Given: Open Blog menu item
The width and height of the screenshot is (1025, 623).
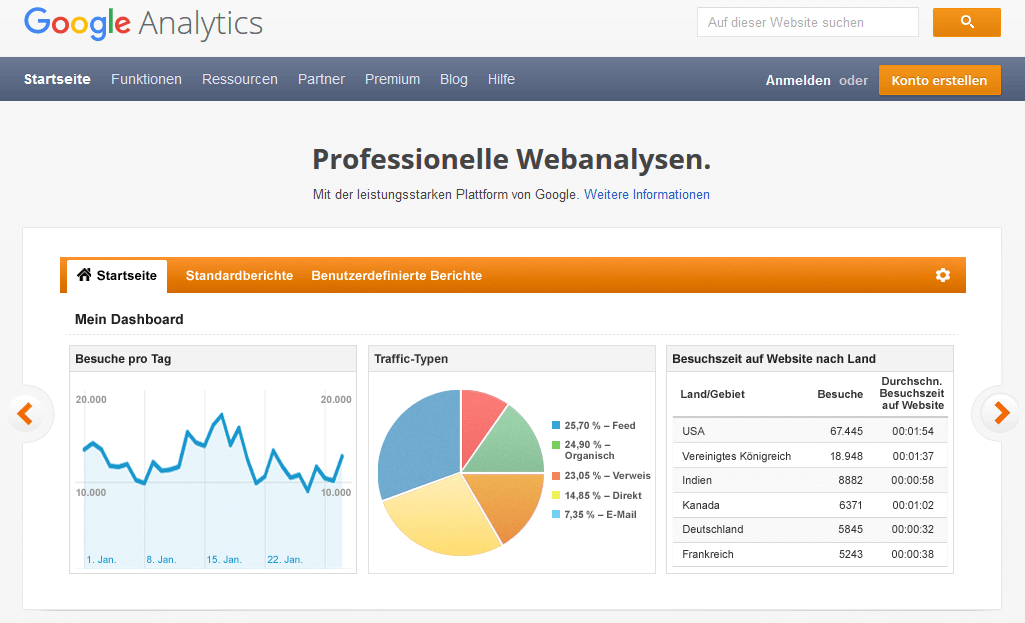Looking at the screenshot, I should 454,79.
